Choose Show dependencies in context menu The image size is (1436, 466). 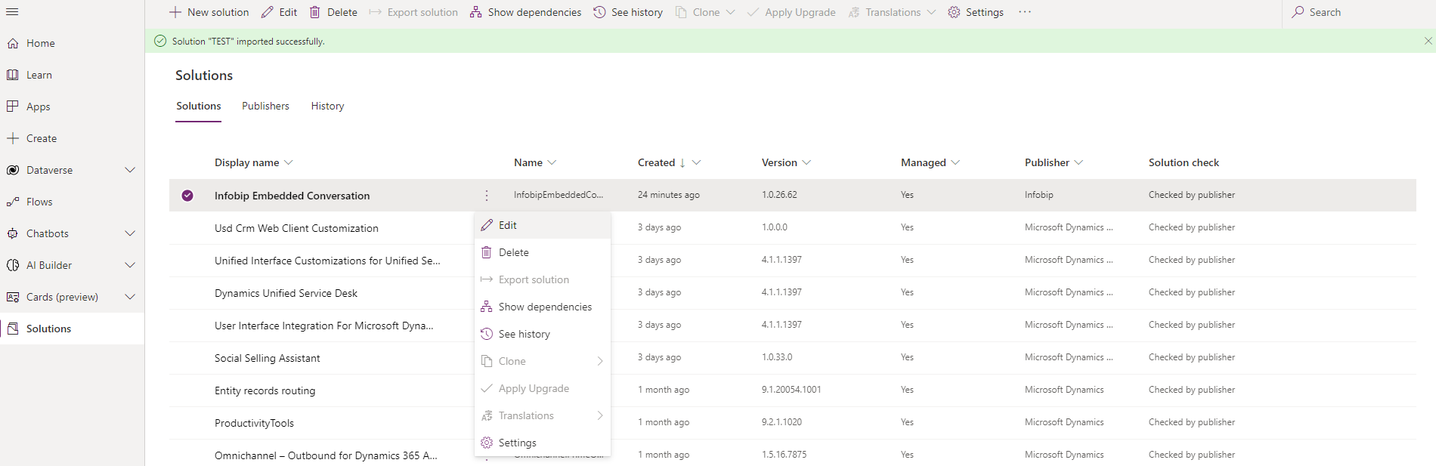[x=542, y=307]
